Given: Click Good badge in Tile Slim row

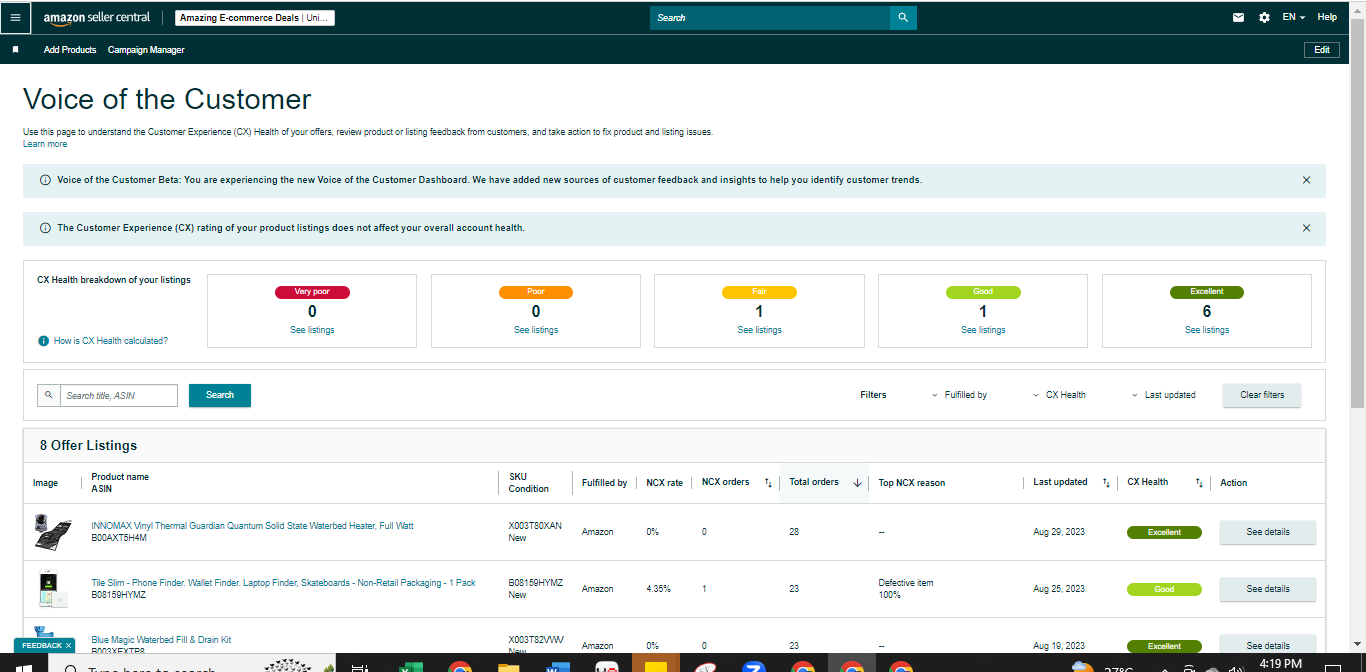Looking at the screenshot, I should click(1164, 589).
